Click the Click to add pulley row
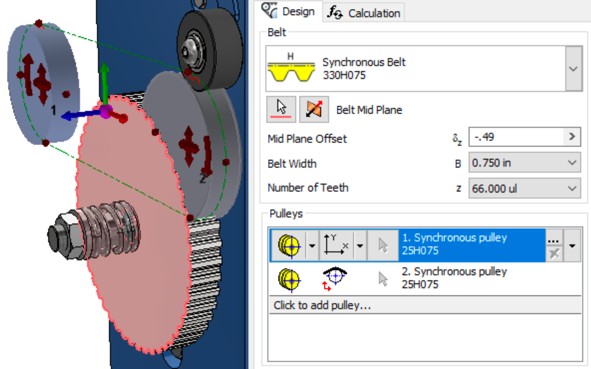The image size is (591, 369). (425, 305)
